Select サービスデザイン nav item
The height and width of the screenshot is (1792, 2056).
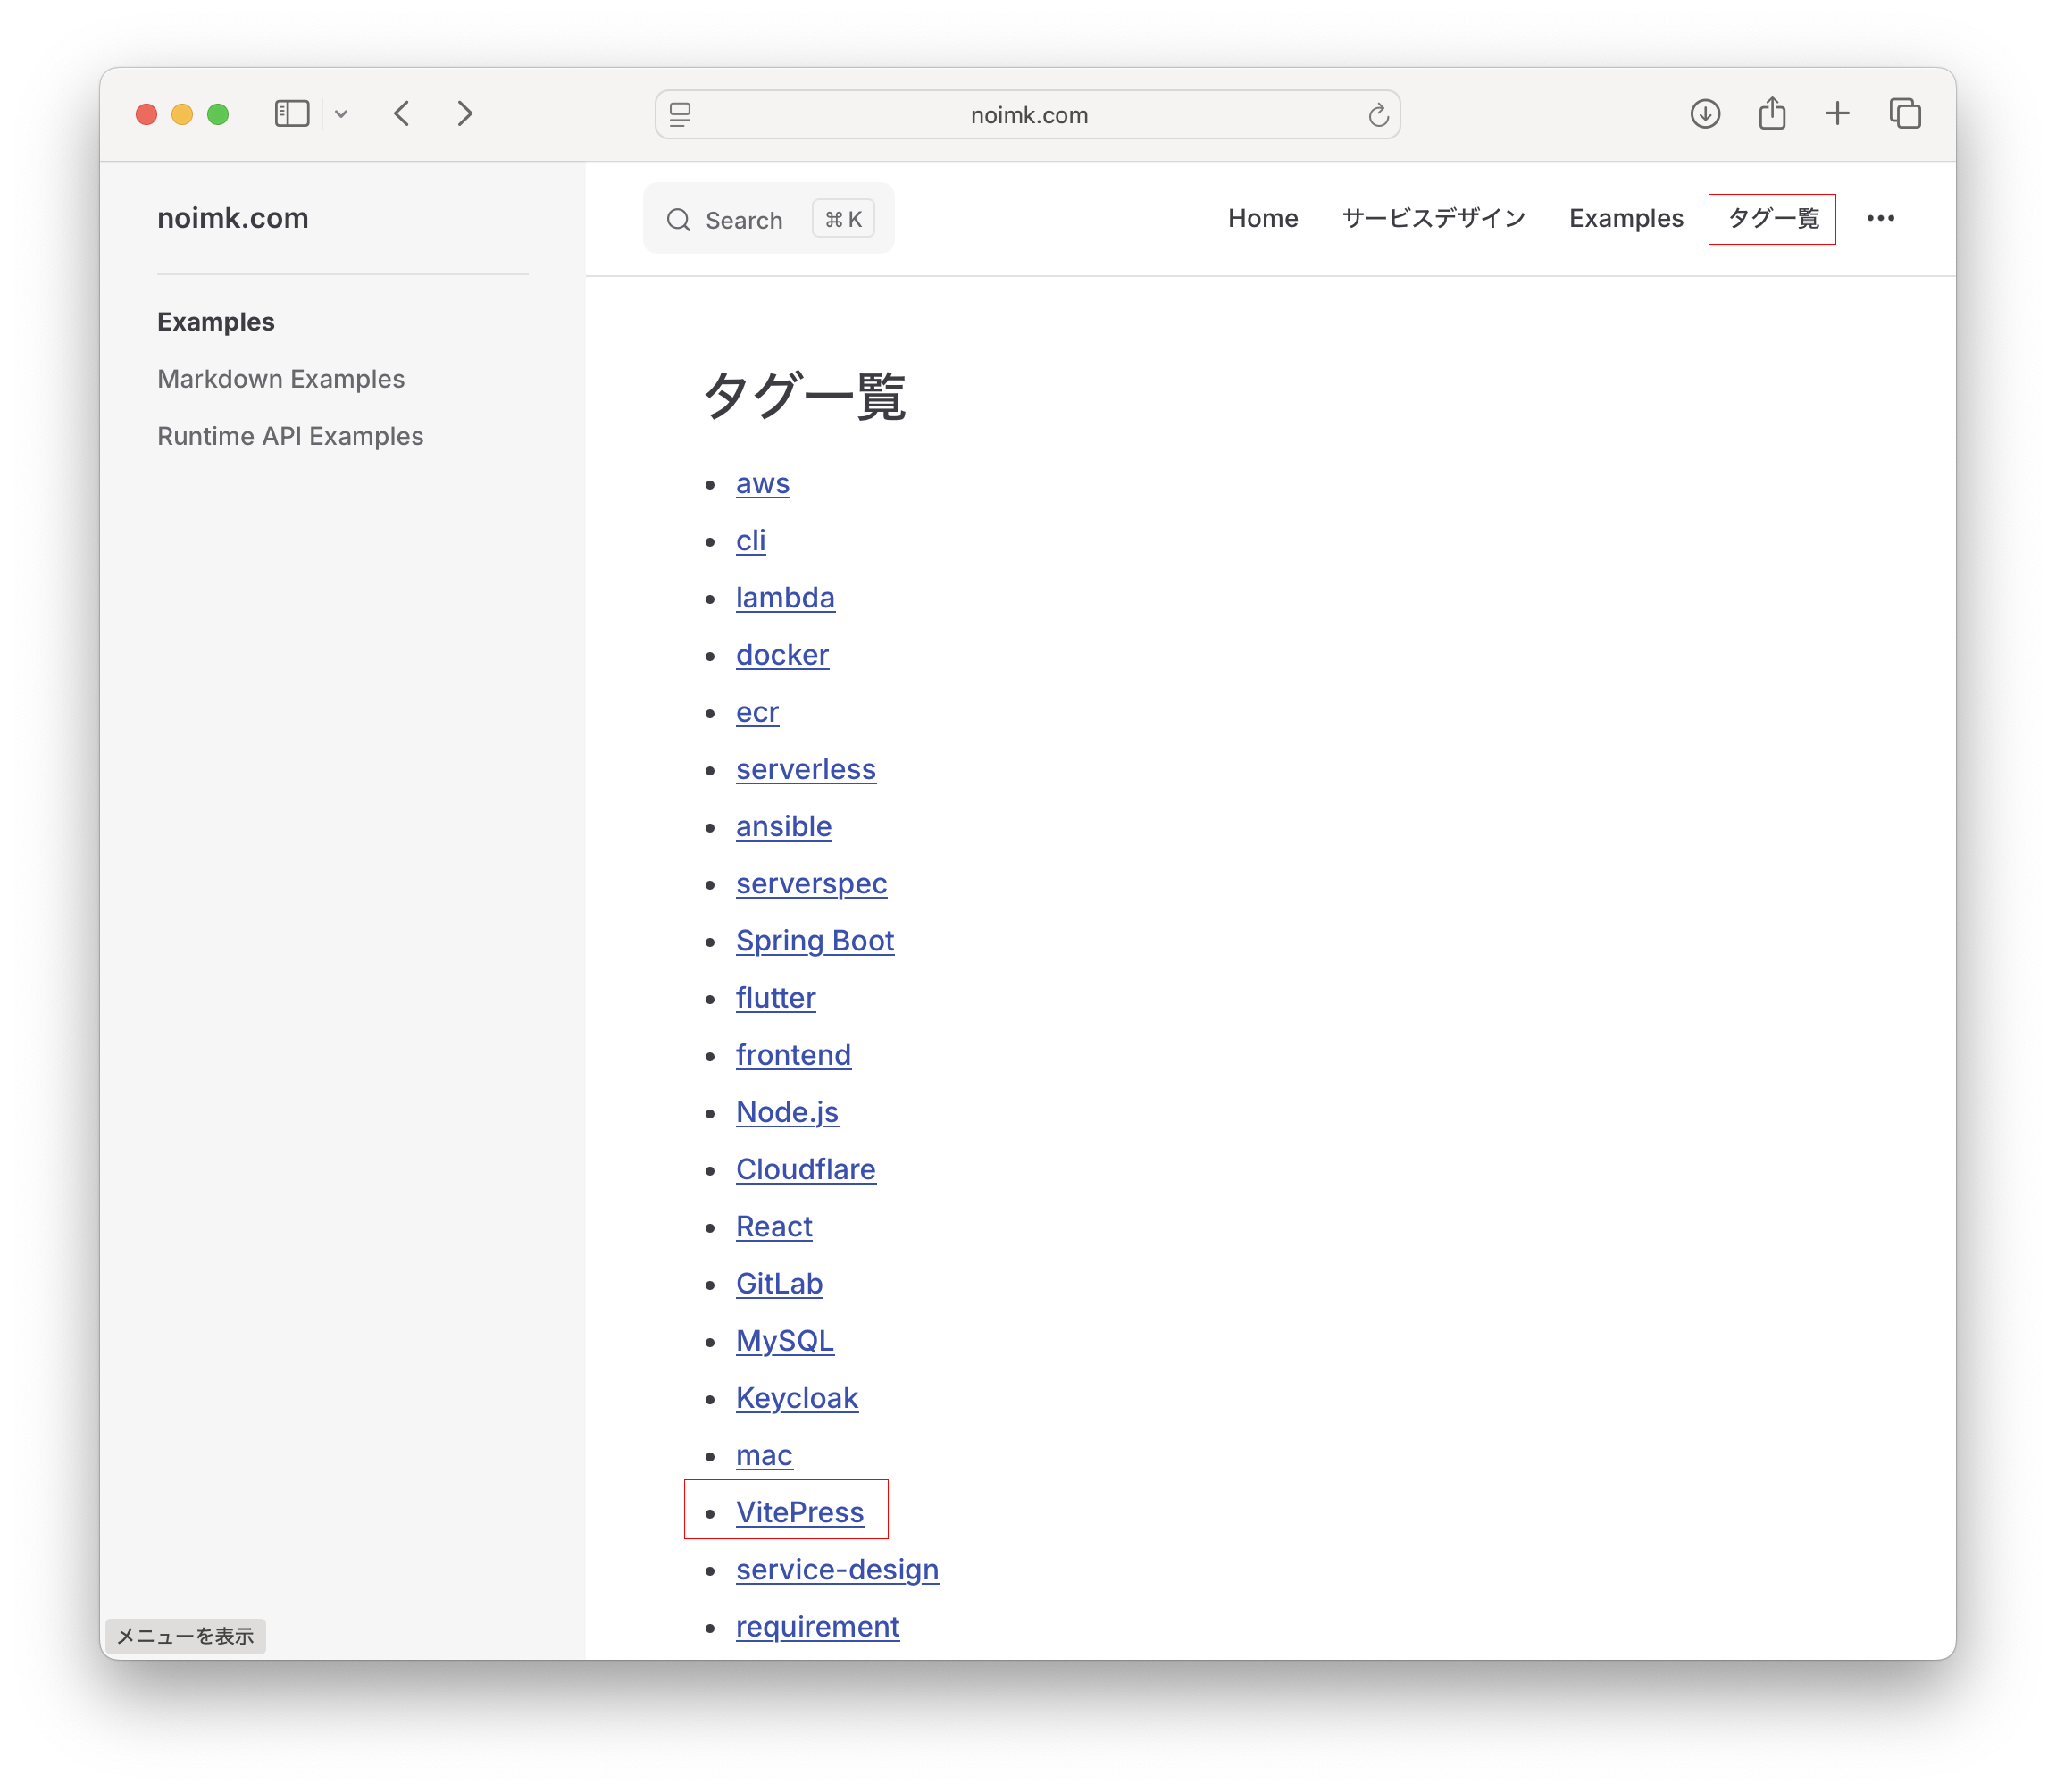coord(1433,218)
